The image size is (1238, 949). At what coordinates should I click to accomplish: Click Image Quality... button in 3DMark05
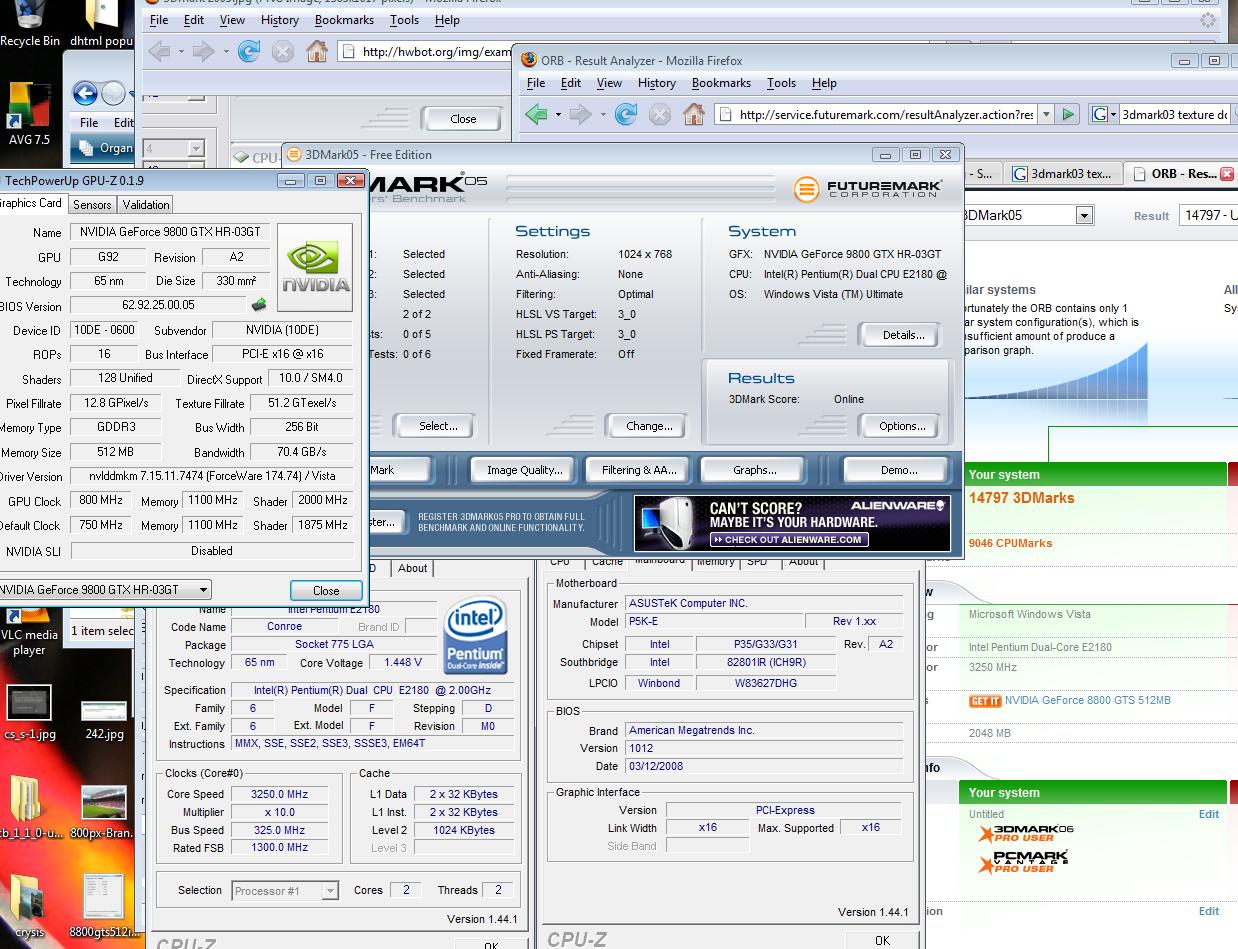pos(525,470)
